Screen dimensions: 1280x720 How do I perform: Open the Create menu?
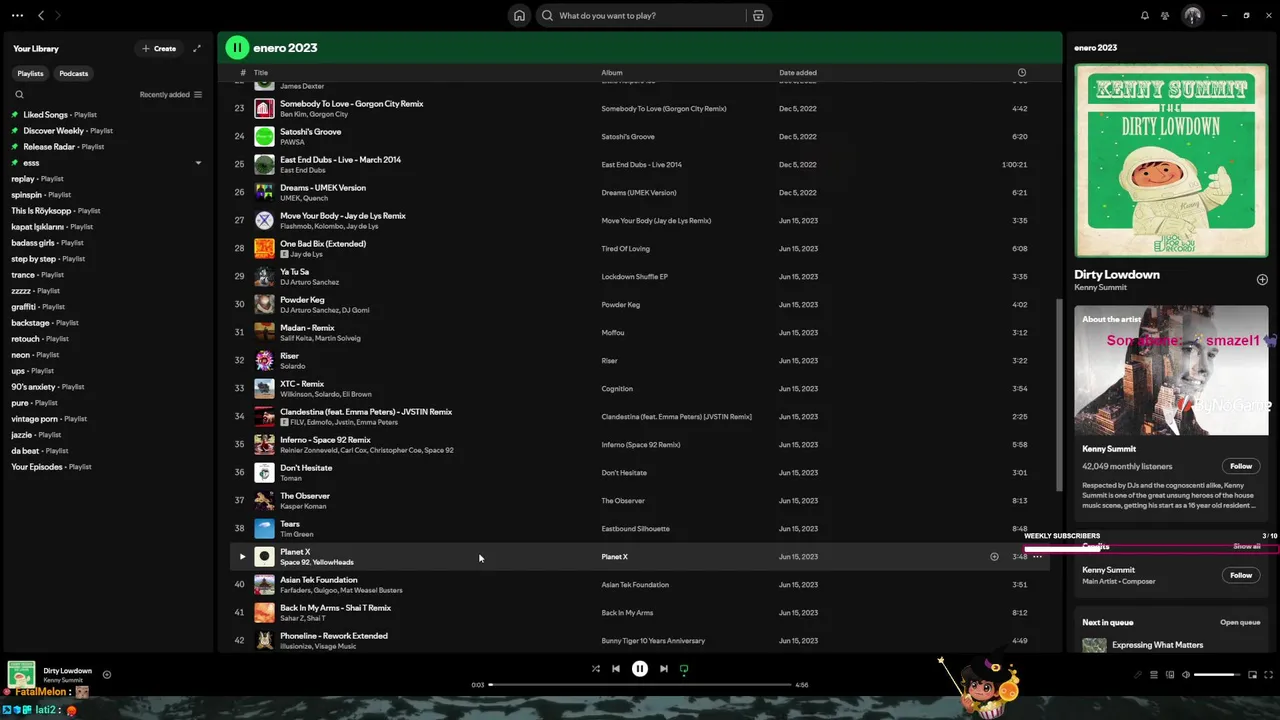pyautogui.click(x=159, y=48)
